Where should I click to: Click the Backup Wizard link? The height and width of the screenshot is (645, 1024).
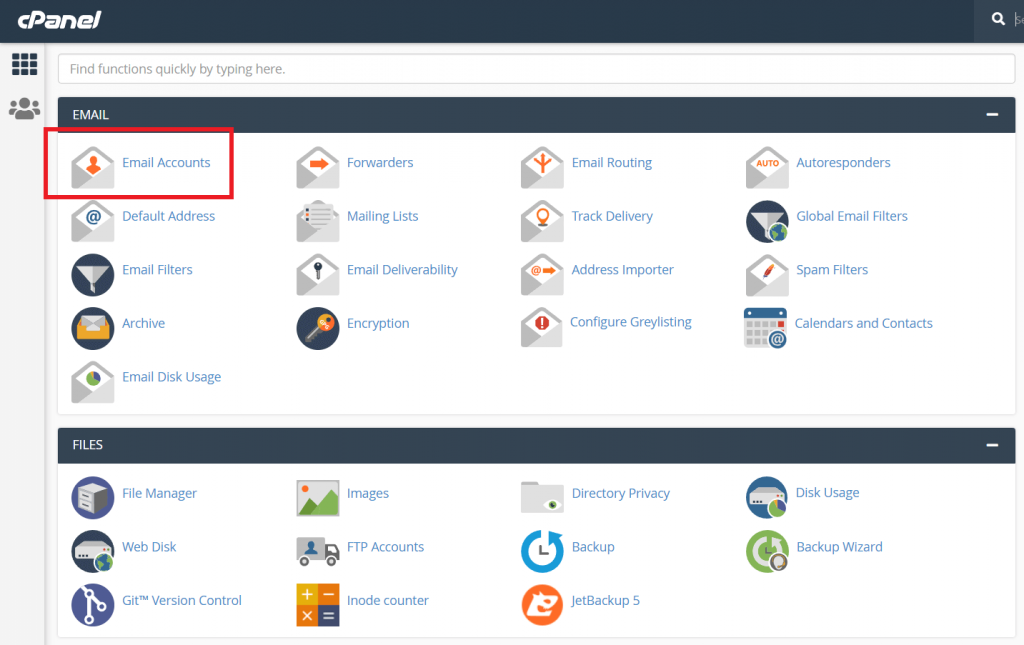[838, 547]
